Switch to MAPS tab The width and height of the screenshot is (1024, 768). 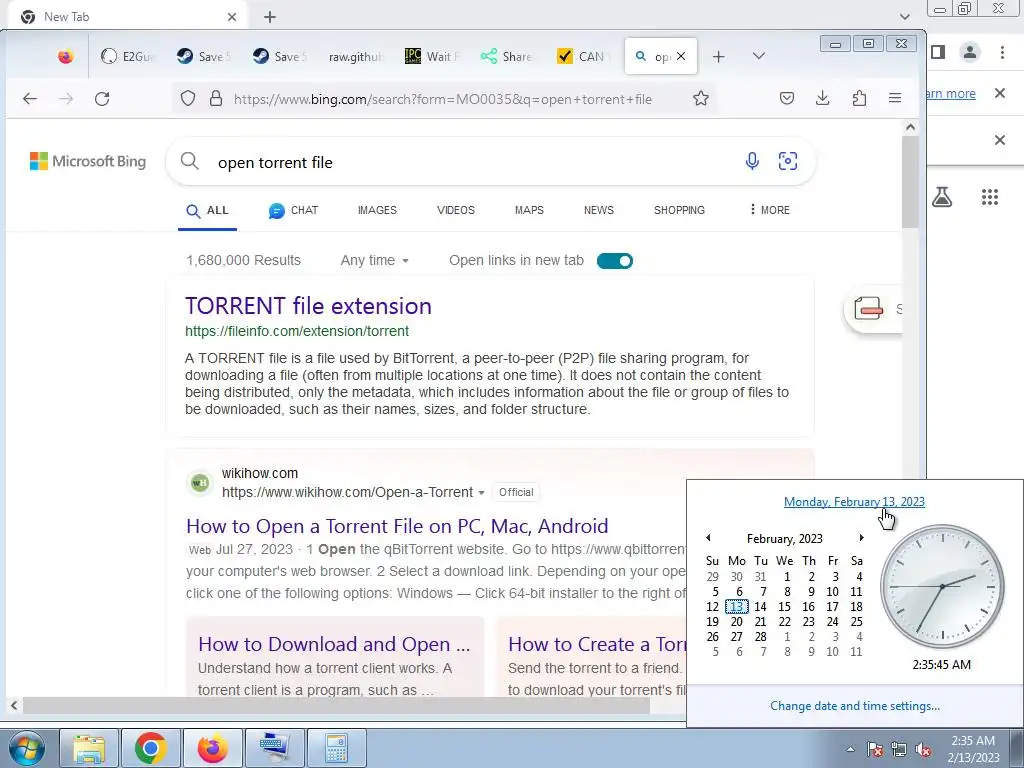click(529, 210)
